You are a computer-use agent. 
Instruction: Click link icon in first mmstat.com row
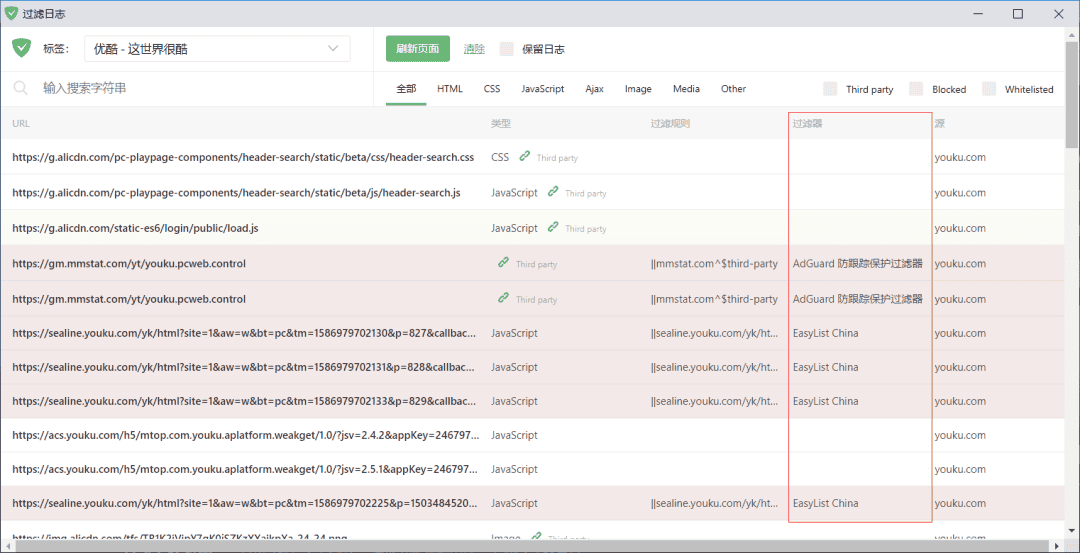pyautogui.click(x=503, y=263)
